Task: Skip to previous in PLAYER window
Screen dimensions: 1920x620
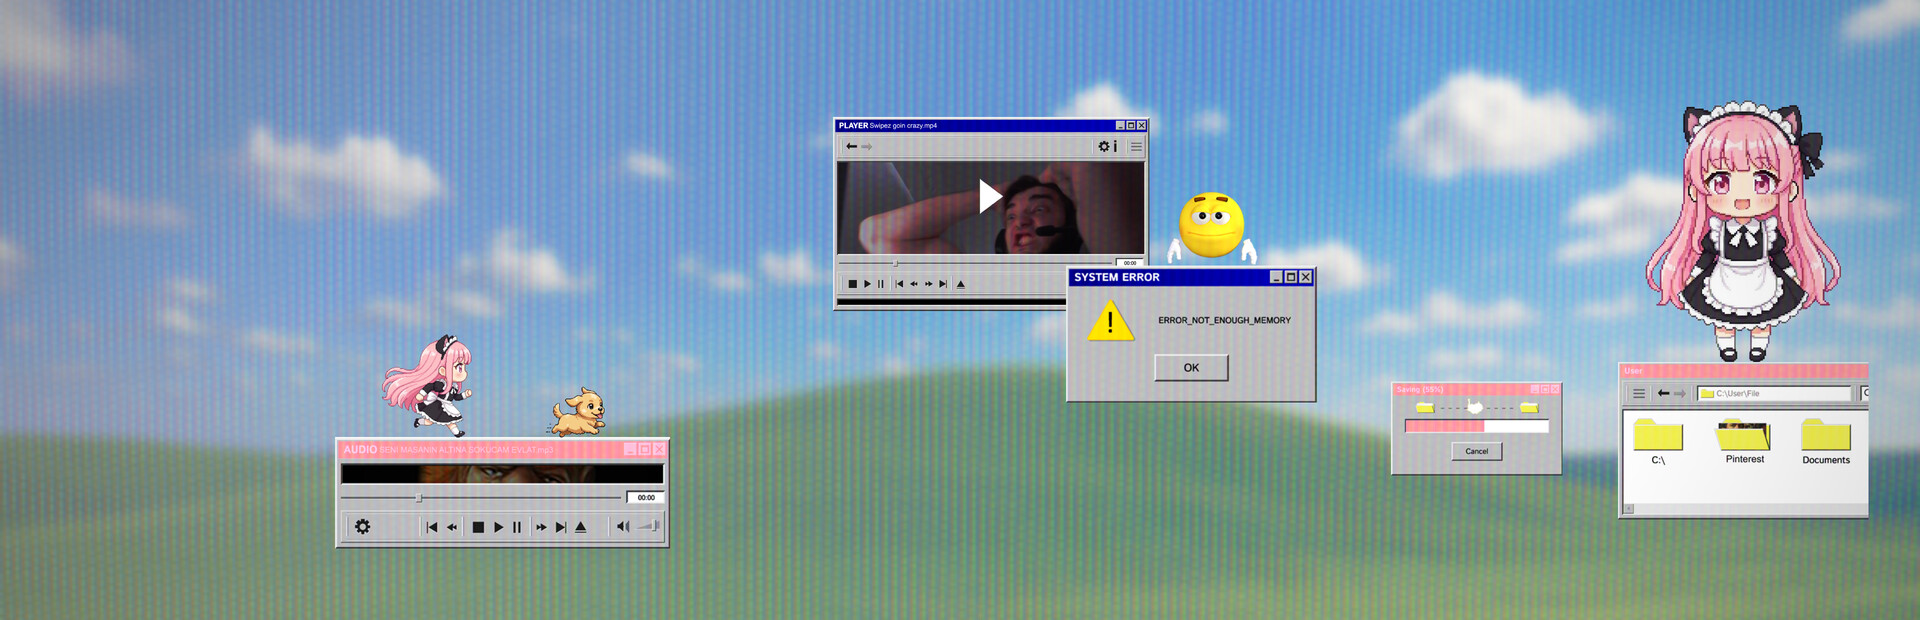Action: (x=899, y=284)
